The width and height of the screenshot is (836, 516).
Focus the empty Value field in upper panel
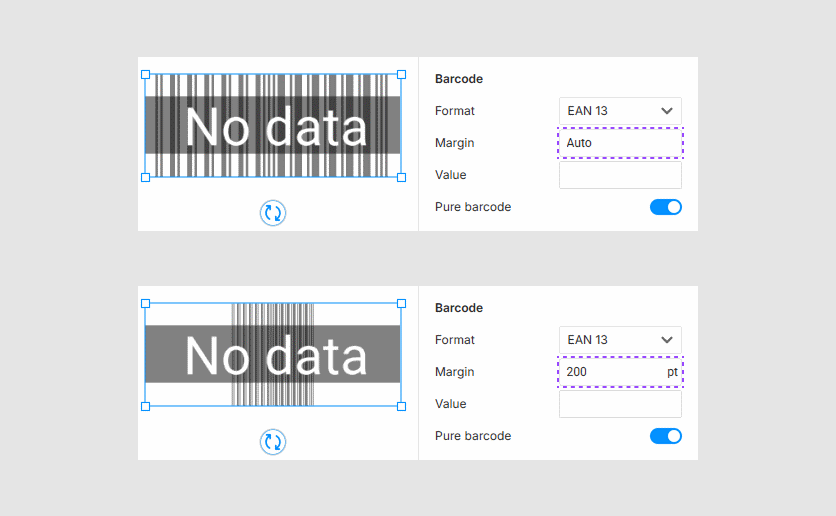(620, 175)
